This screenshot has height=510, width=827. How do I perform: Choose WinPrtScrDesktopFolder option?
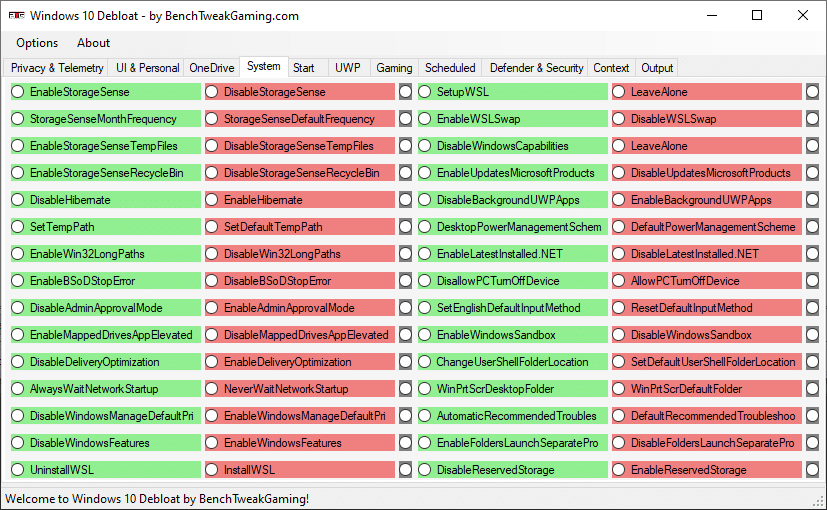pyautogui.click(x=513, y=389)
